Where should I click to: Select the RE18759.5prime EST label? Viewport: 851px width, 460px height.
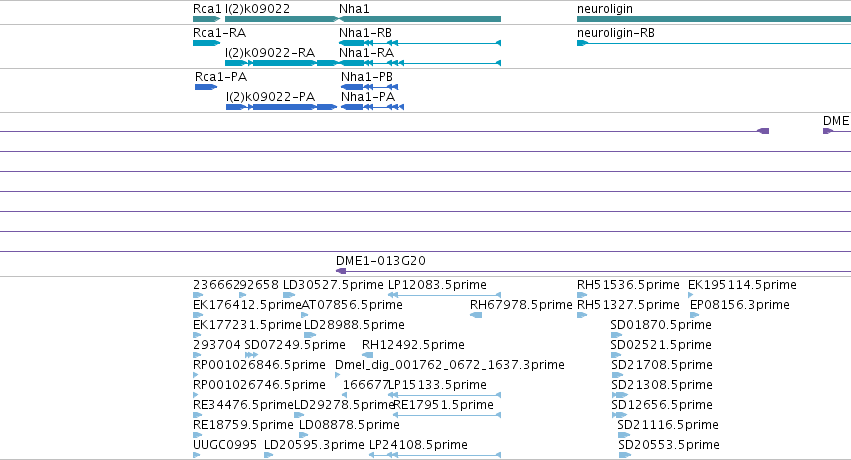click(243, 425)
